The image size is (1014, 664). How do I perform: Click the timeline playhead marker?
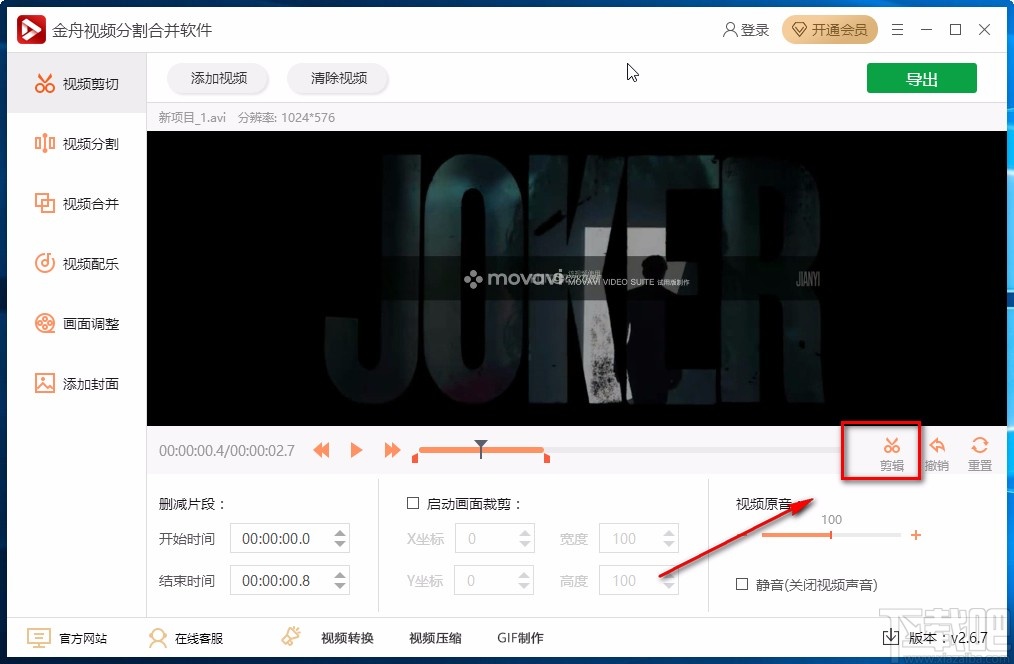[x=480, y=449]
